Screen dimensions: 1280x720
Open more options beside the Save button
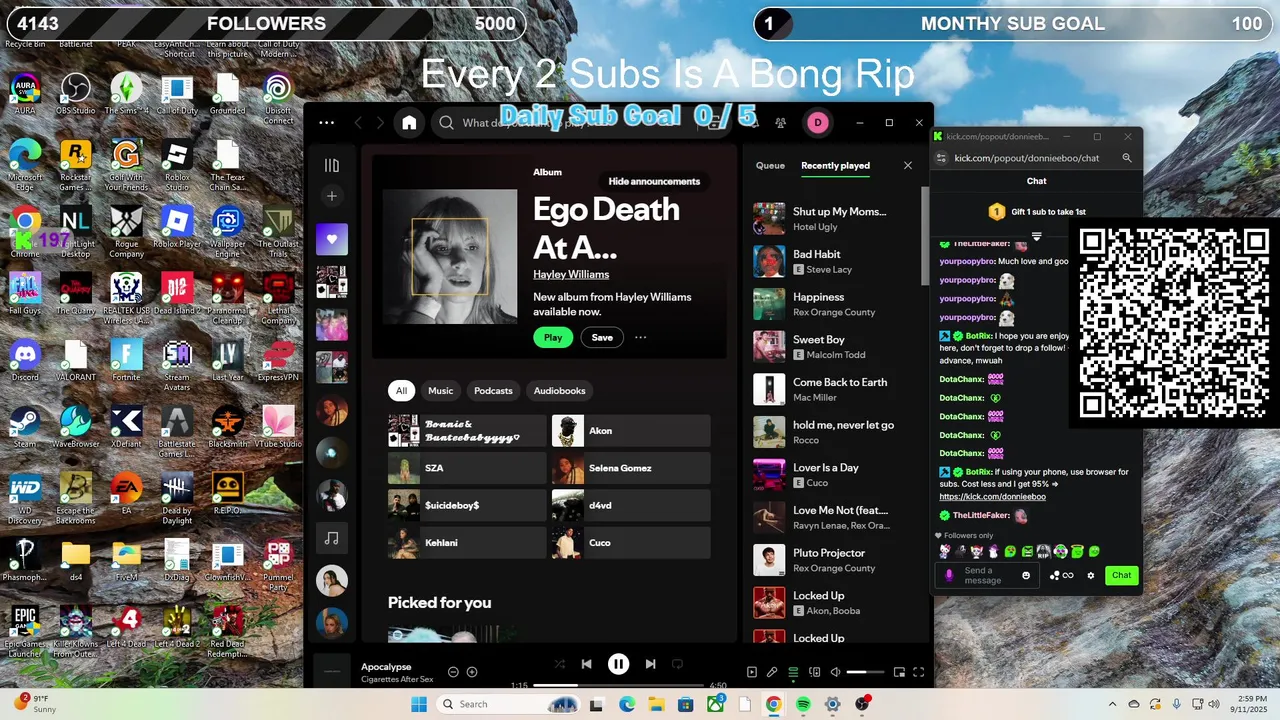641,338
